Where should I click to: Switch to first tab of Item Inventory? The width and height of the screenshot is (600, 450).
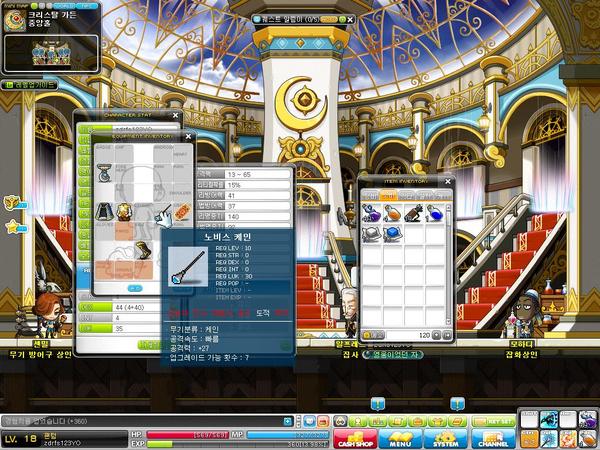point(370,195)
